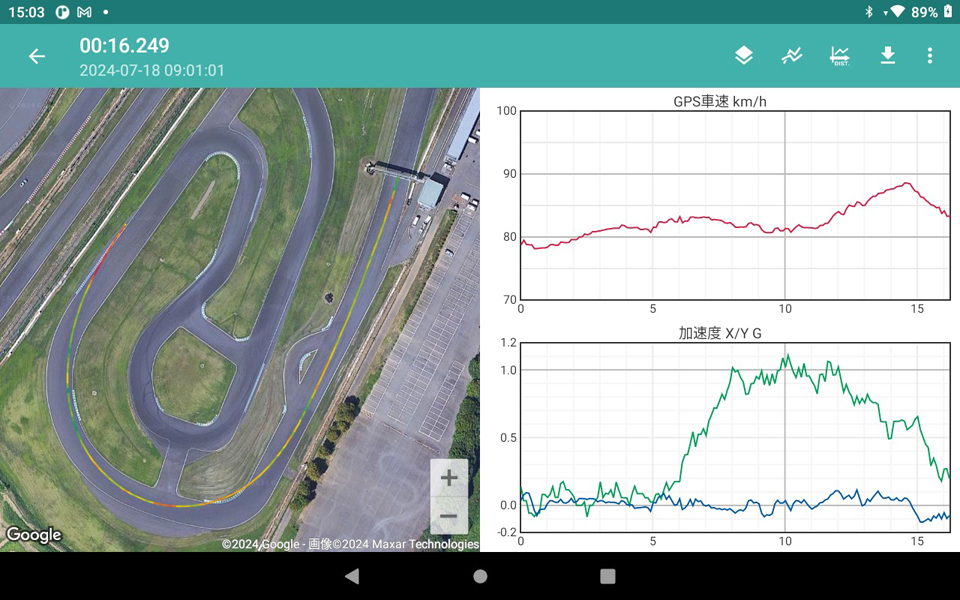The image size is (960, 600).
Task: Tap the battery icon in status bar
Action: 948,12
